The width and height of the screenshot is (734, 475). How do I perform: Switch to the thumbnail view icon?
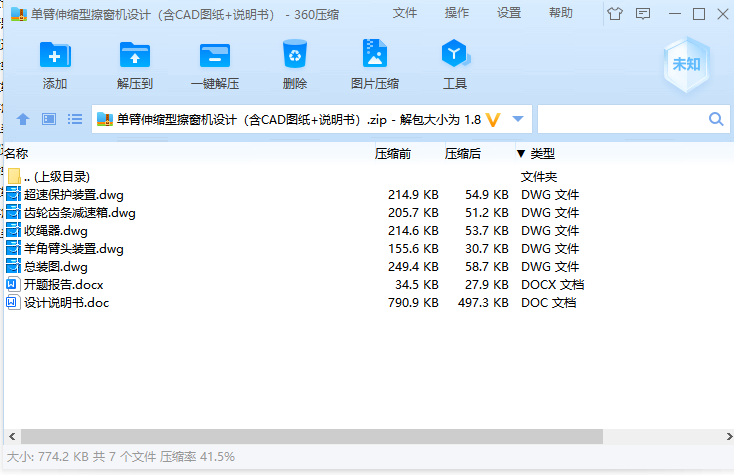pyautogui.click(x=49, y=119)
